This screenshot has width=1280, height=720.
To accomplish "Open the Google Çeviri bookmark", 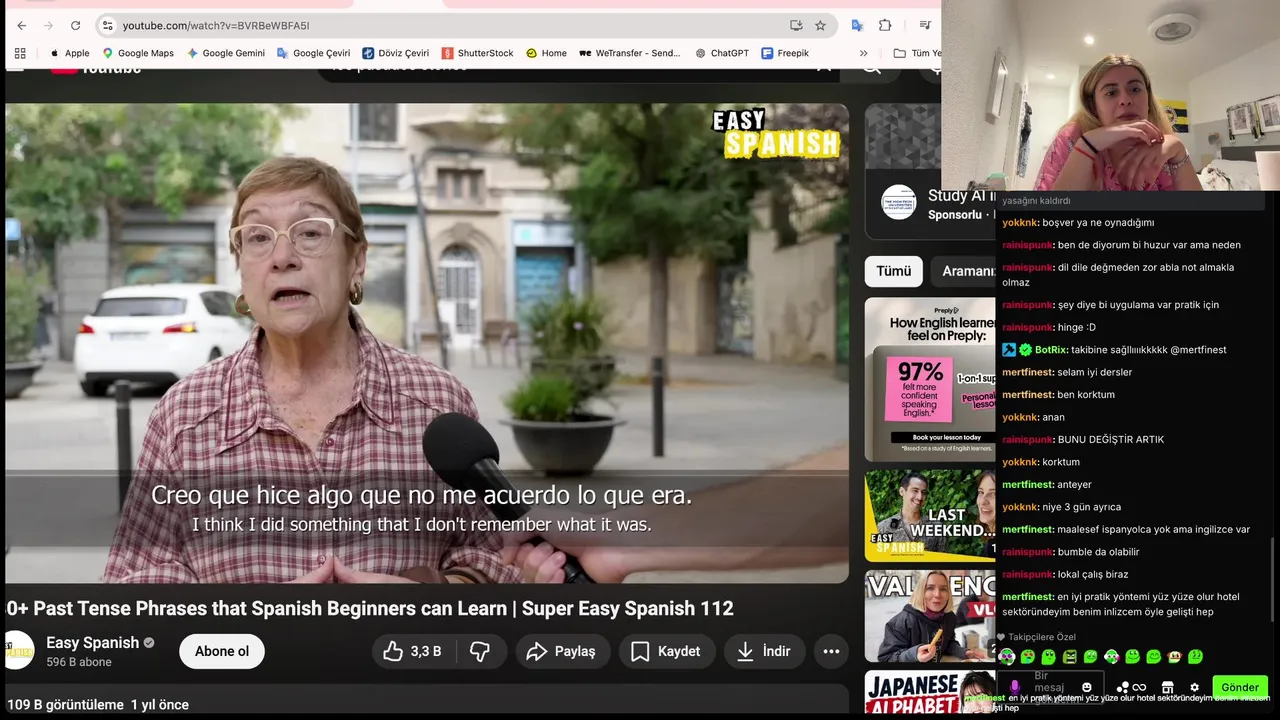I will (314, 53).
